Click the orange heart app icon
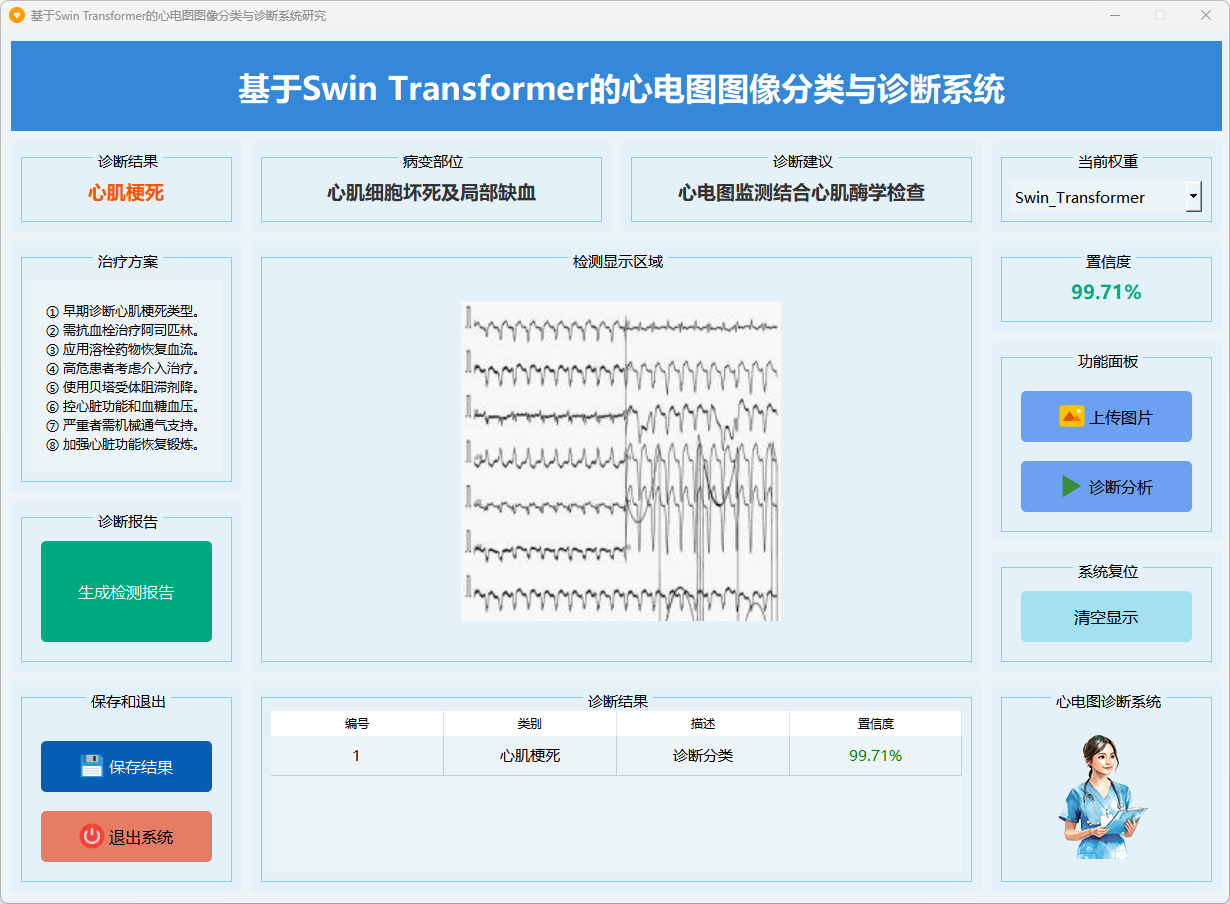This screenshot has height=904, width=1230. pos(16,16)
